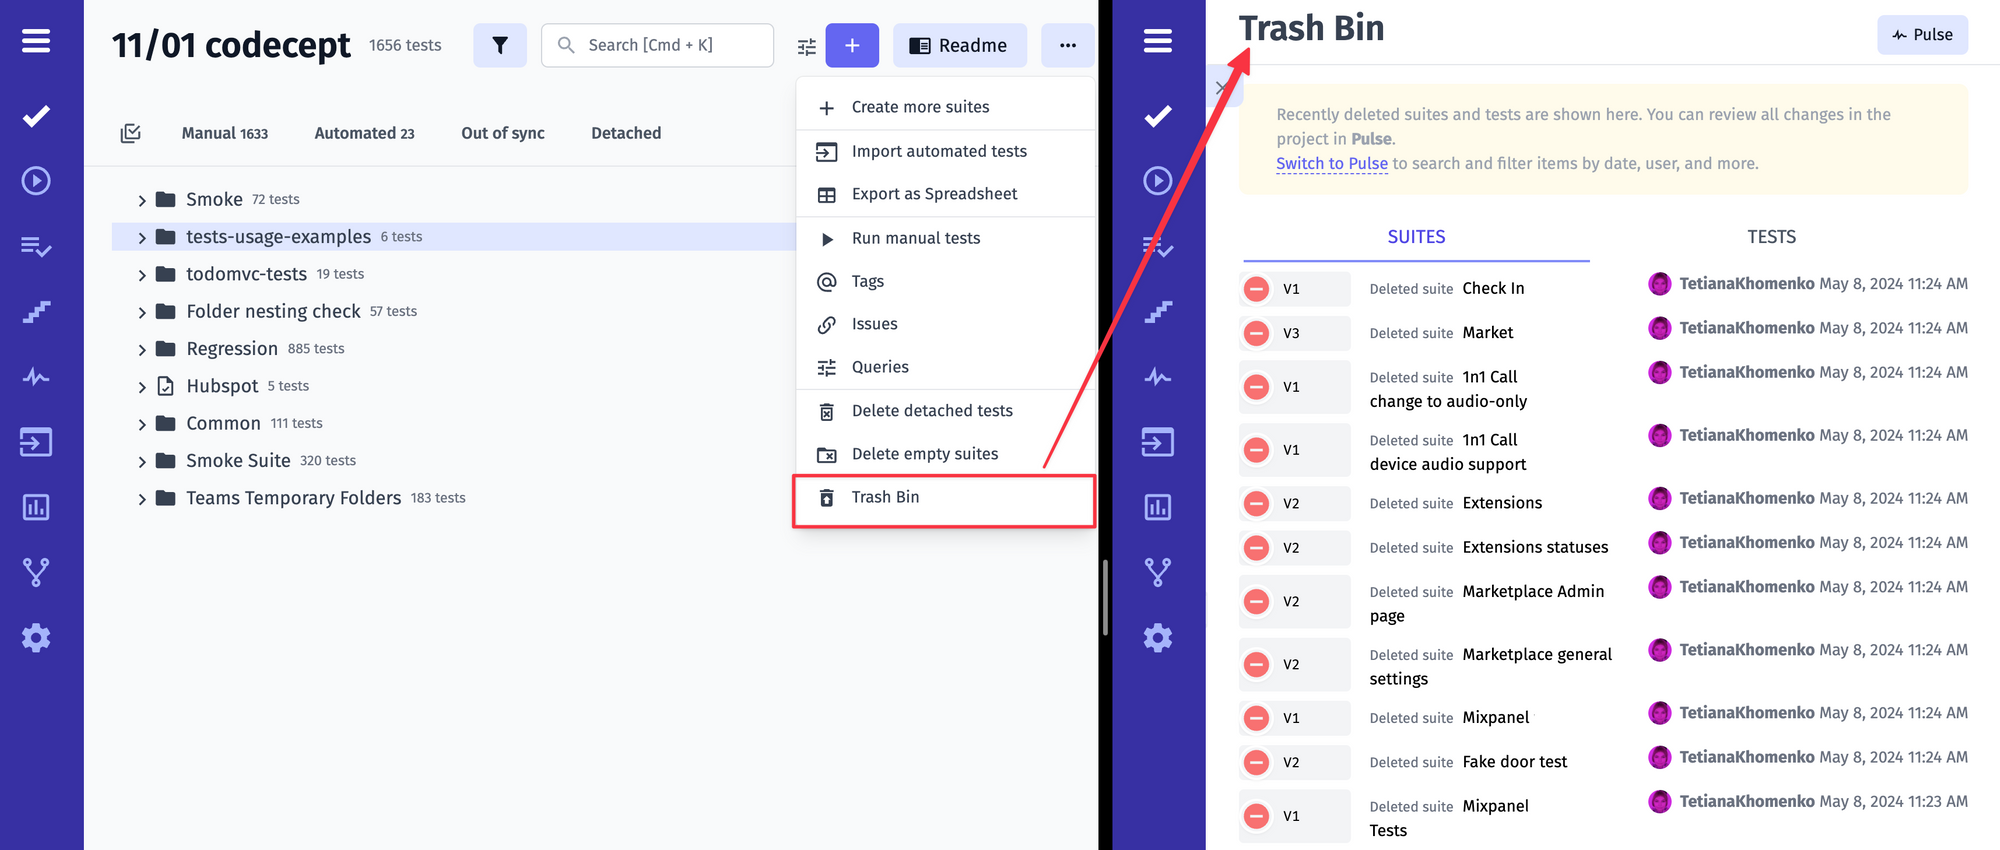
Task: Click the Detached tab
Action: [626, 133]
